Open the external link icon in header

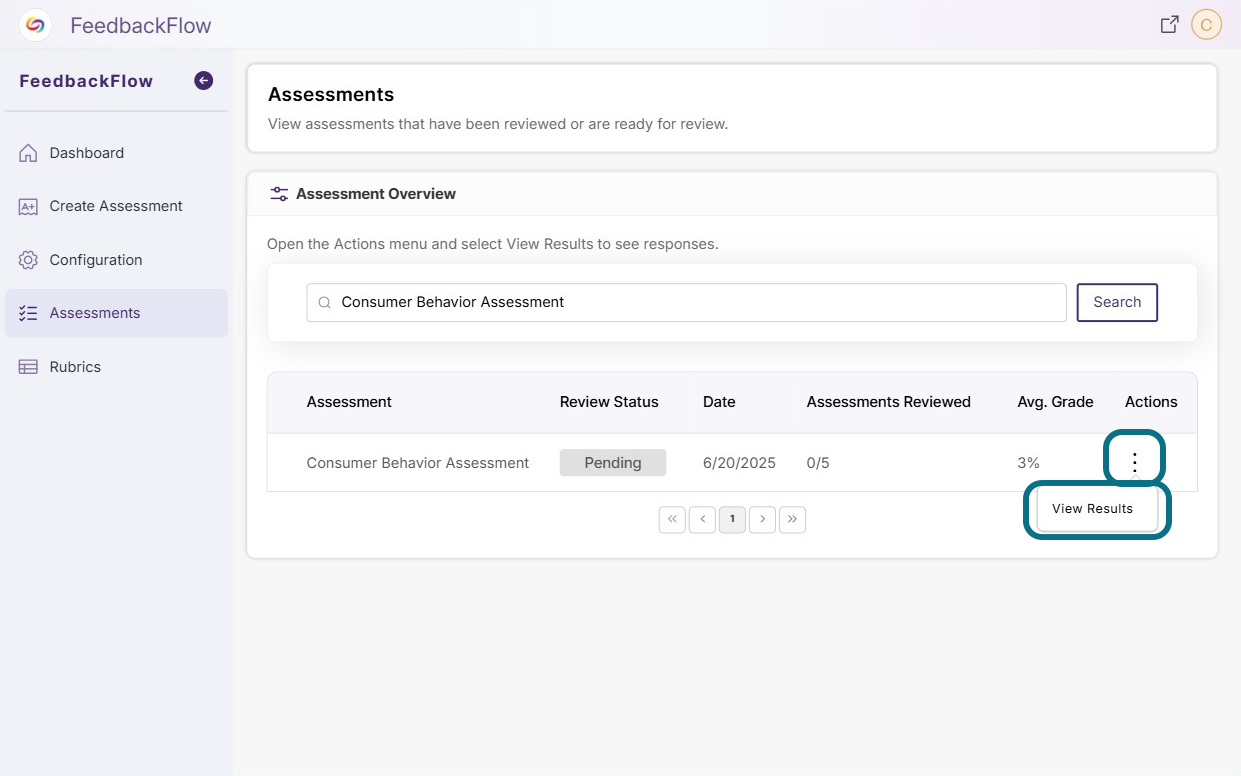pos(1169,25)
